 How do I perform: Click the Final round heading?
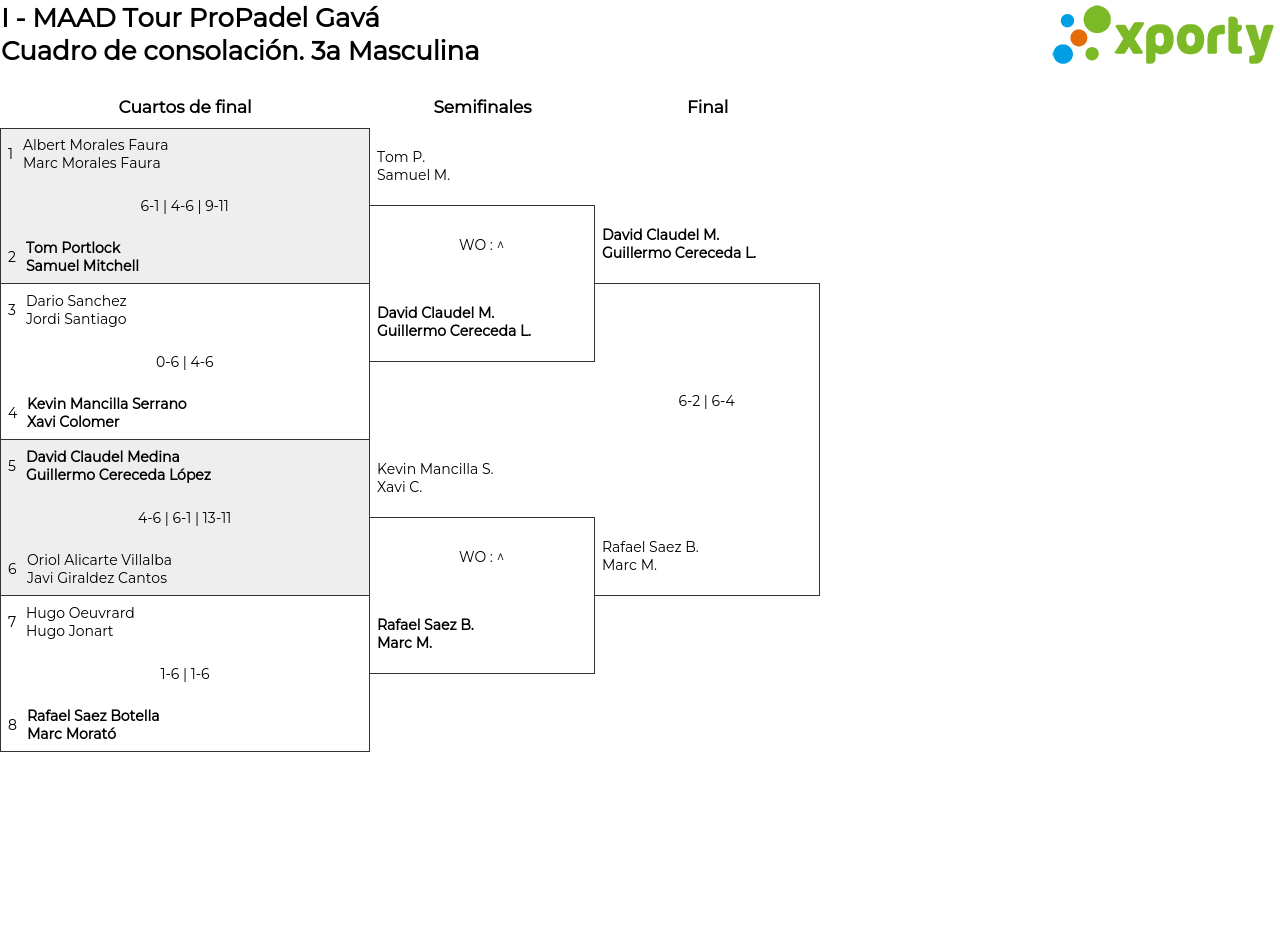point(707,107)
